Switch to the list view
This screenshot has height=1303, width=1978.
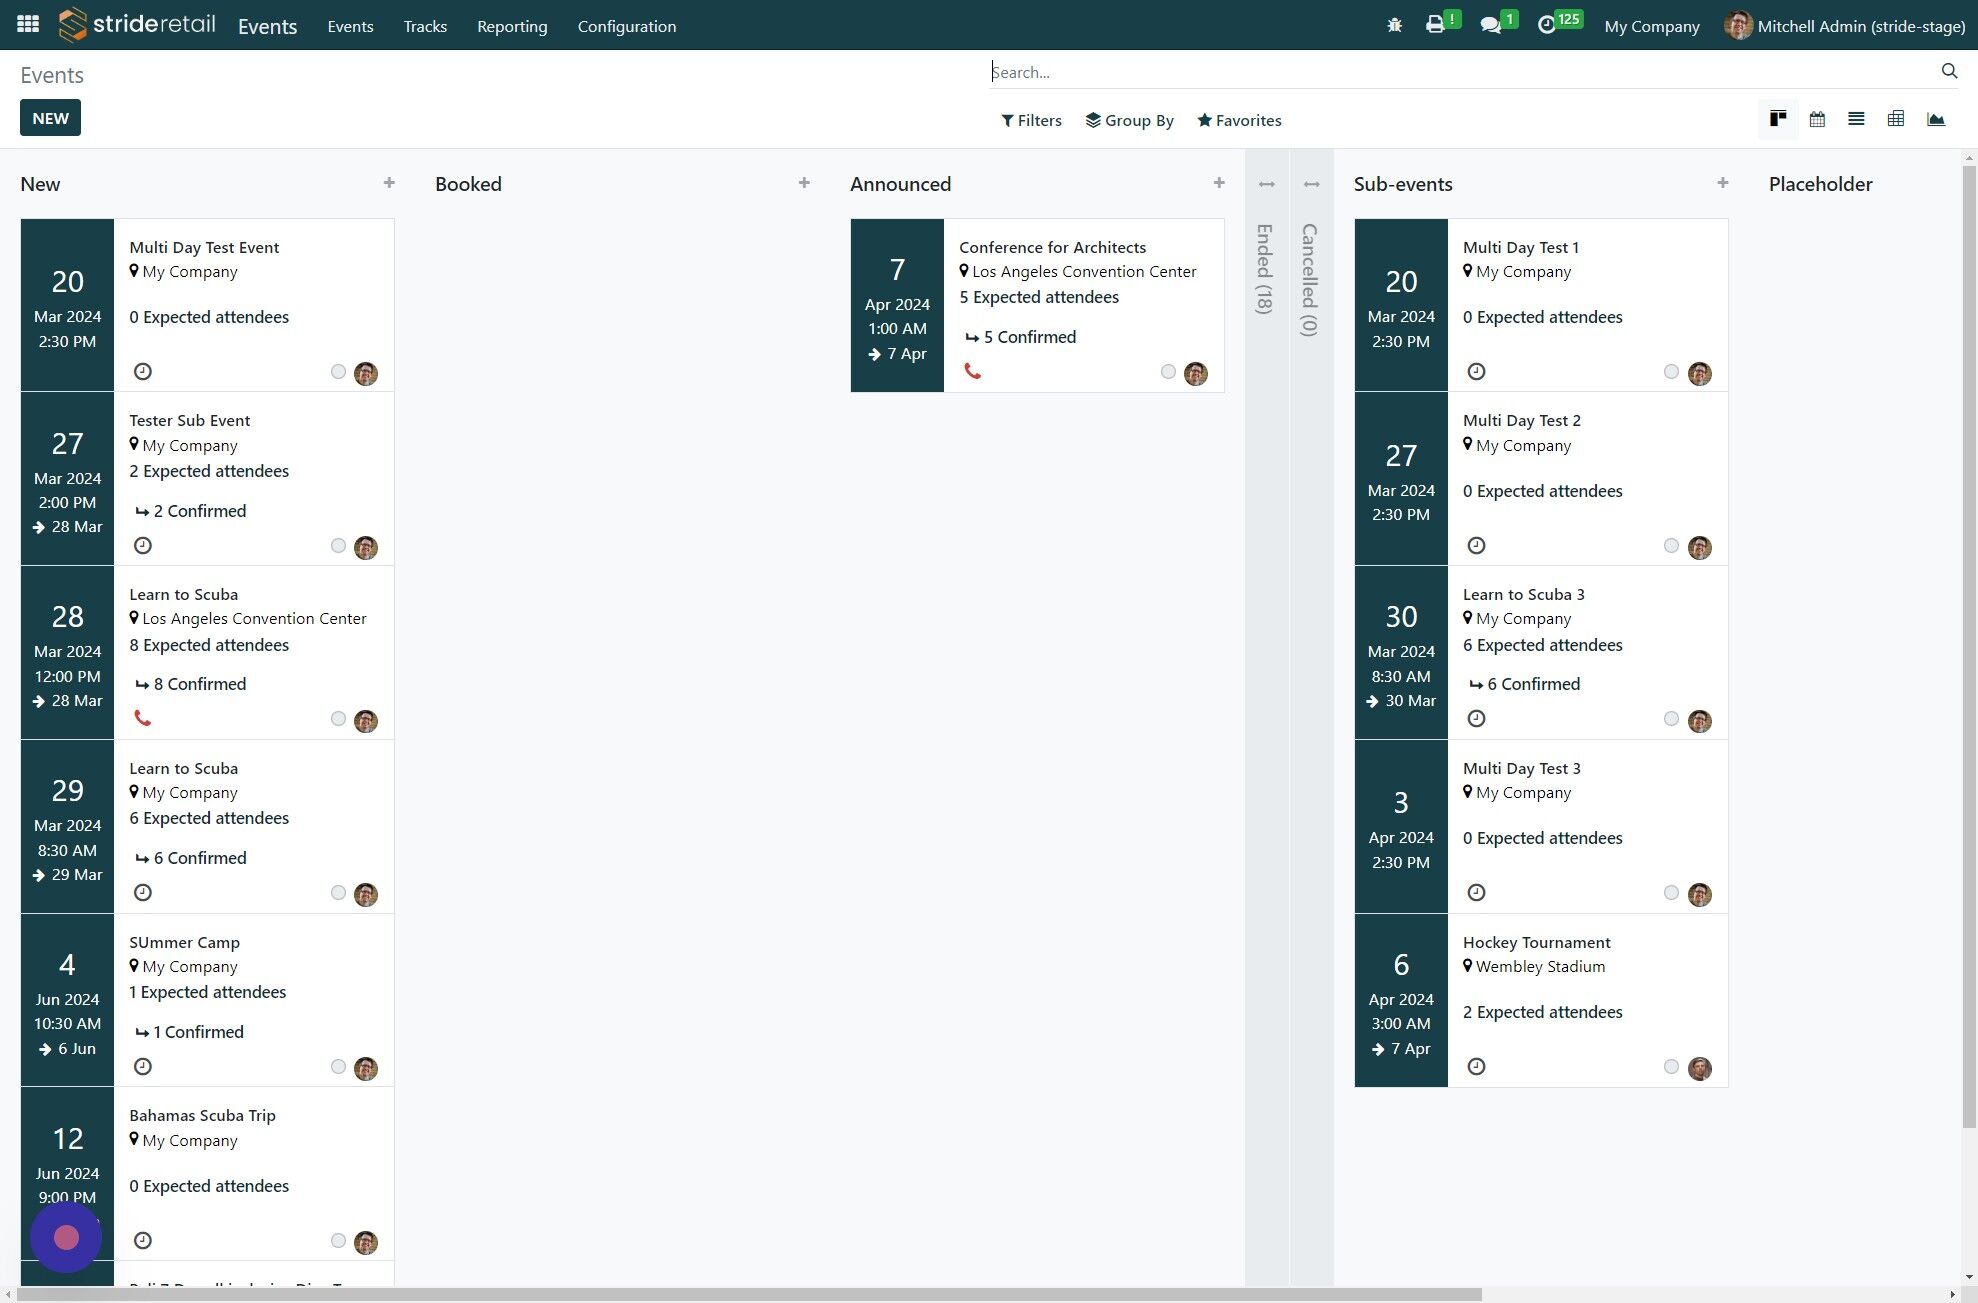[1856, 119]
